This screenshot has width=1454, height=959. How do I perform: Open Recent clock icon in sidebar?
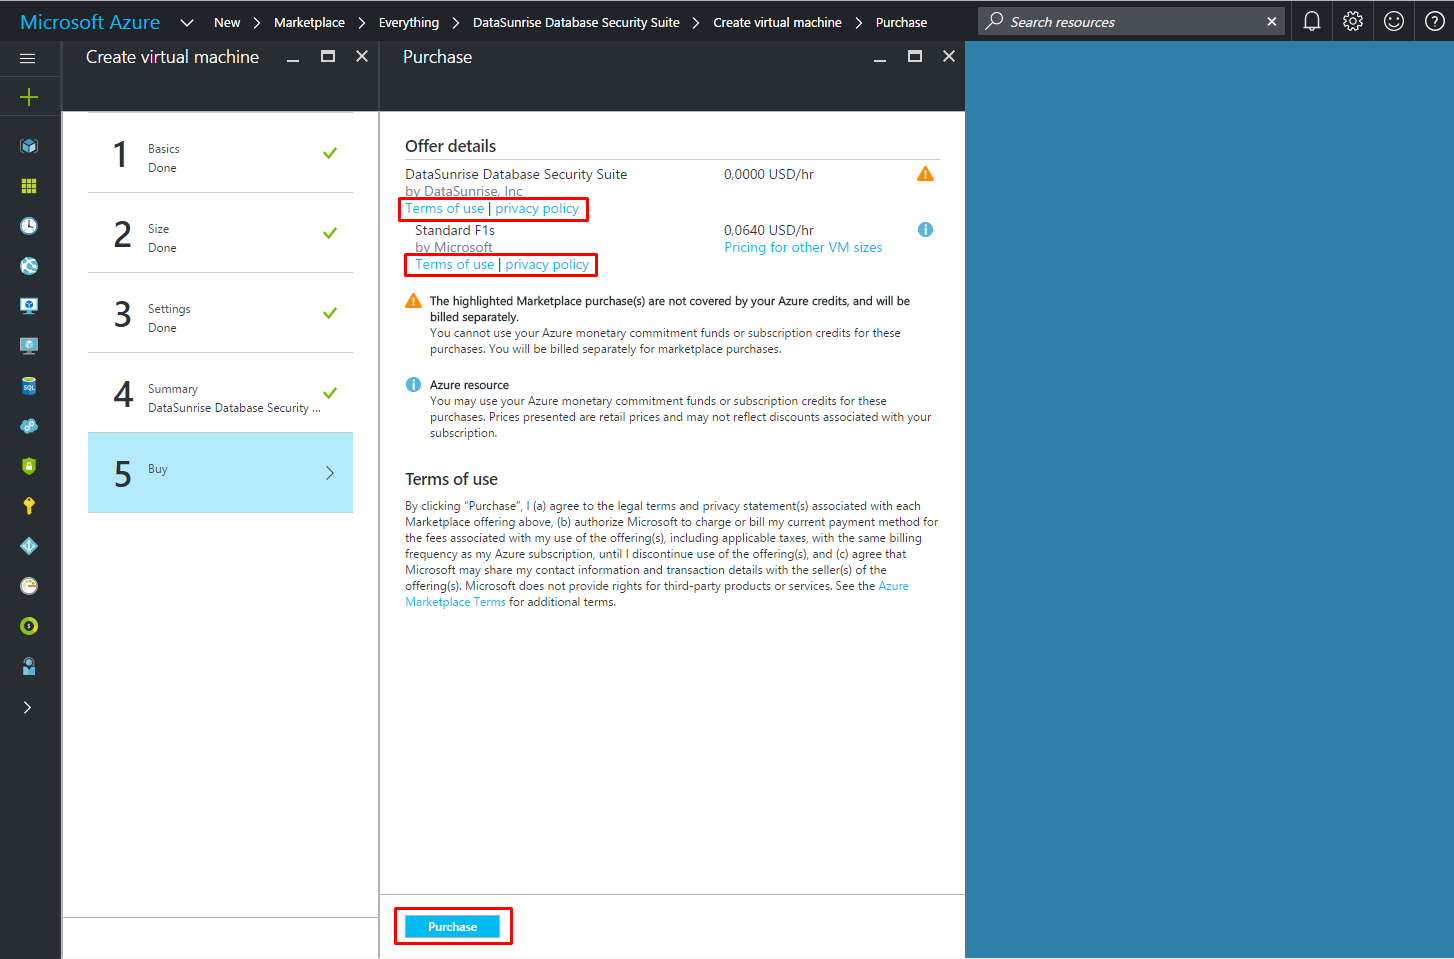29,226
